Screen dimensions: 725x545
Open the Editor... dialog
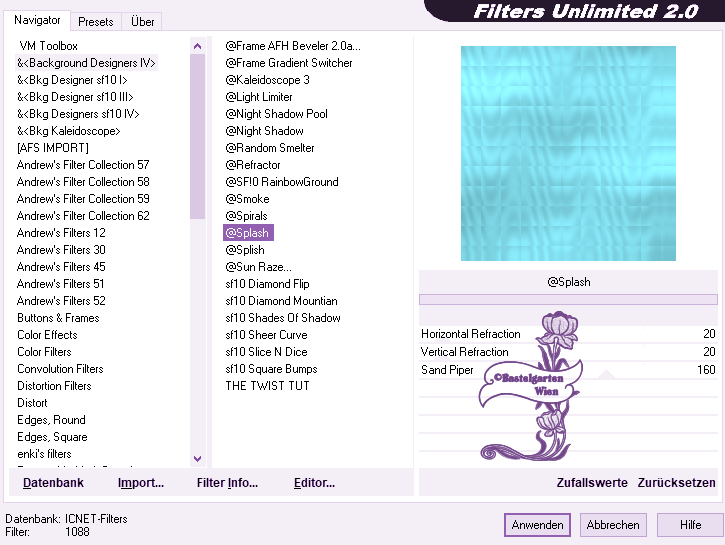(x=314, y=483)
